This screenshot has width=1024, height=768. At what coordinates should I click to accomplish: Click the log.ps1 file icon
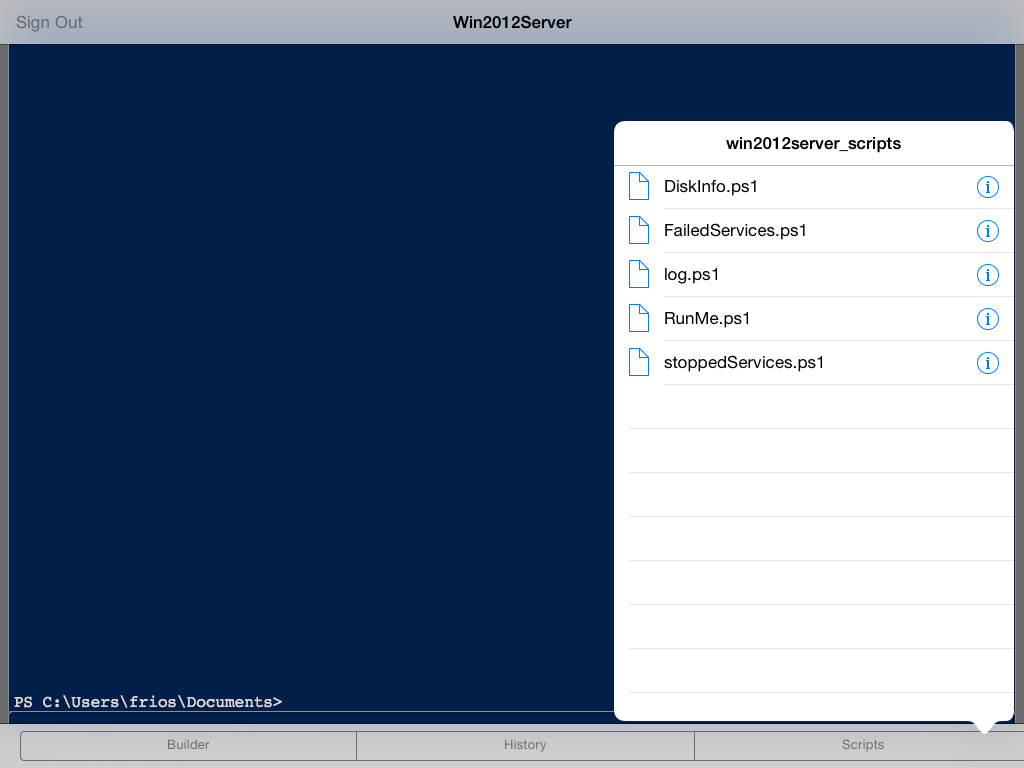pyautogui.click(x=639, y=274)
